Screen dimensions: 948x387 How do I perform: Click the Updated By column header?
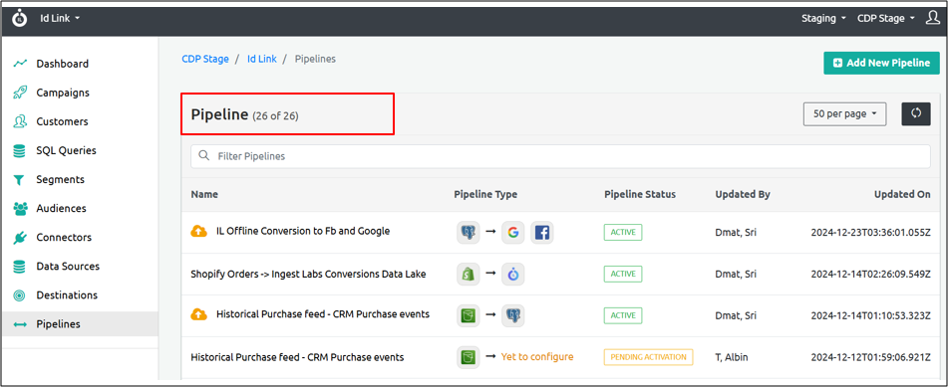point(742,195)
